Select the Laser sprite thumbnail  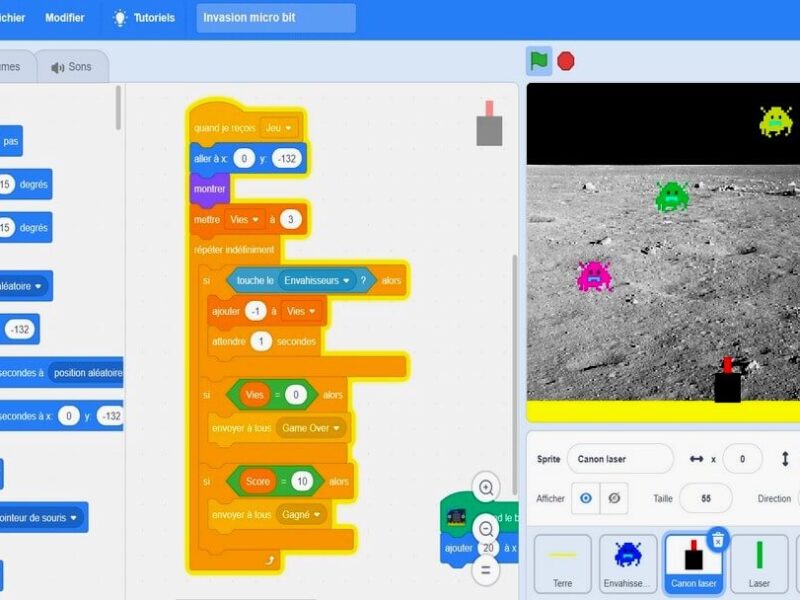[759, 564]
